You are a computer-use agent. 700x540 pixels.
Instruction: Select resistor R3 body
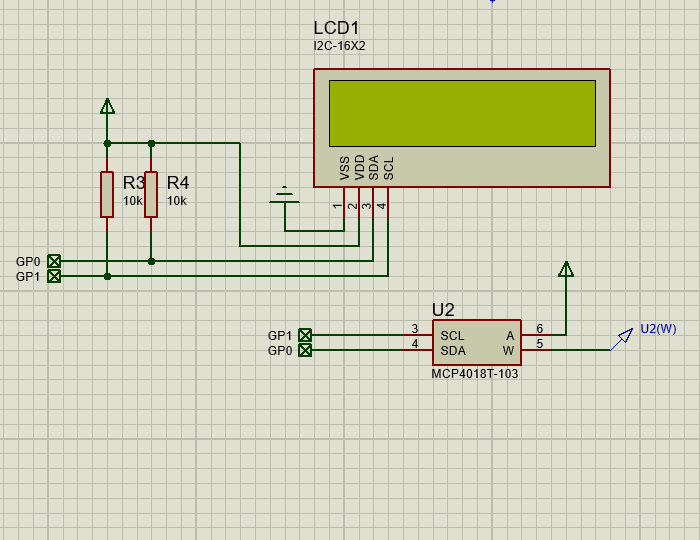pos(107,194)
